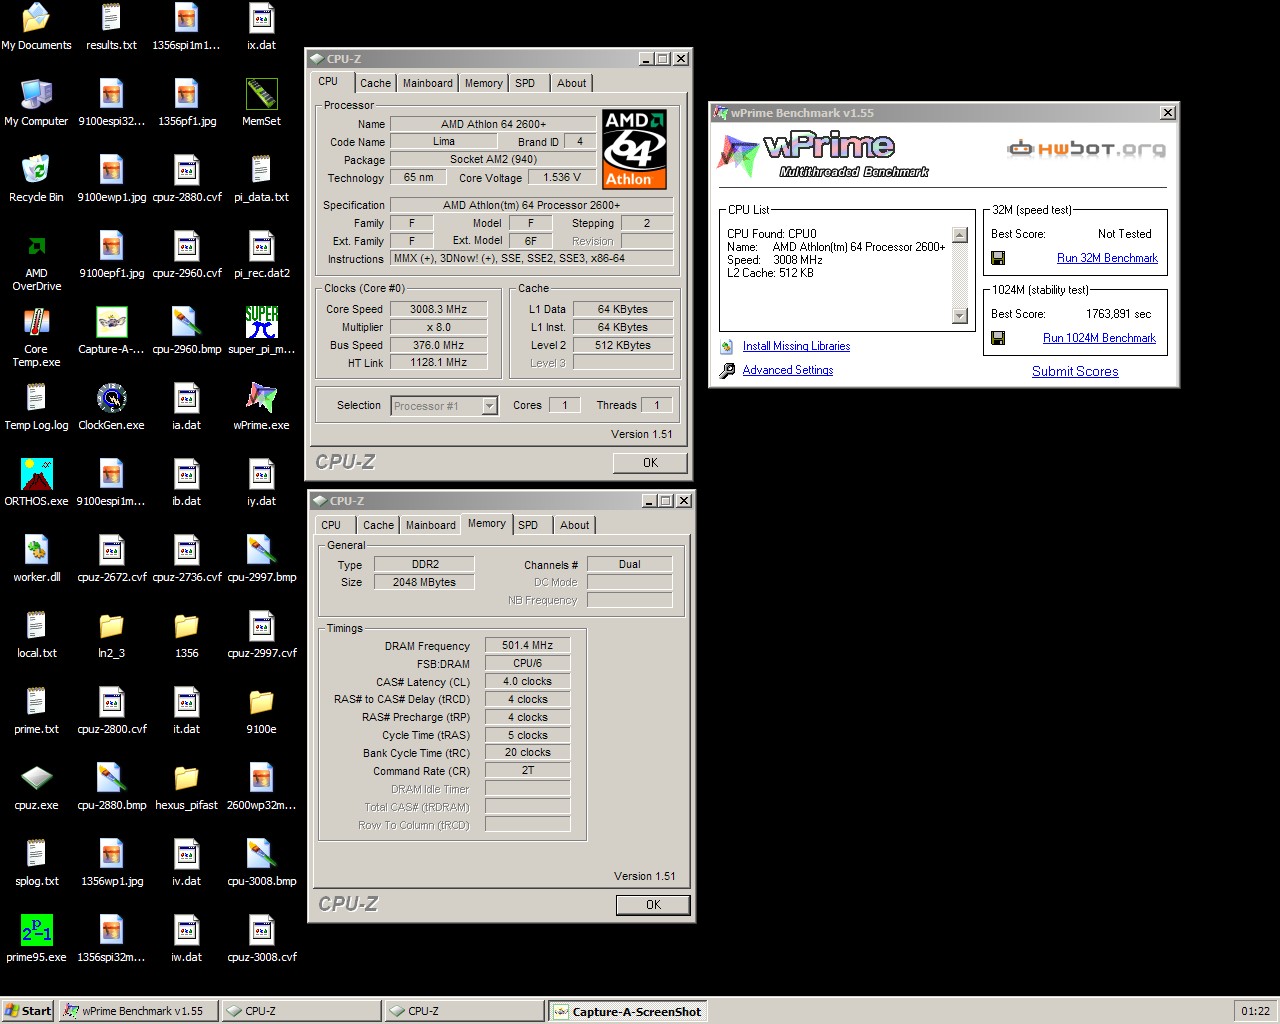Click the Advanced Settings magnifier icon

(x=727, y=371)
